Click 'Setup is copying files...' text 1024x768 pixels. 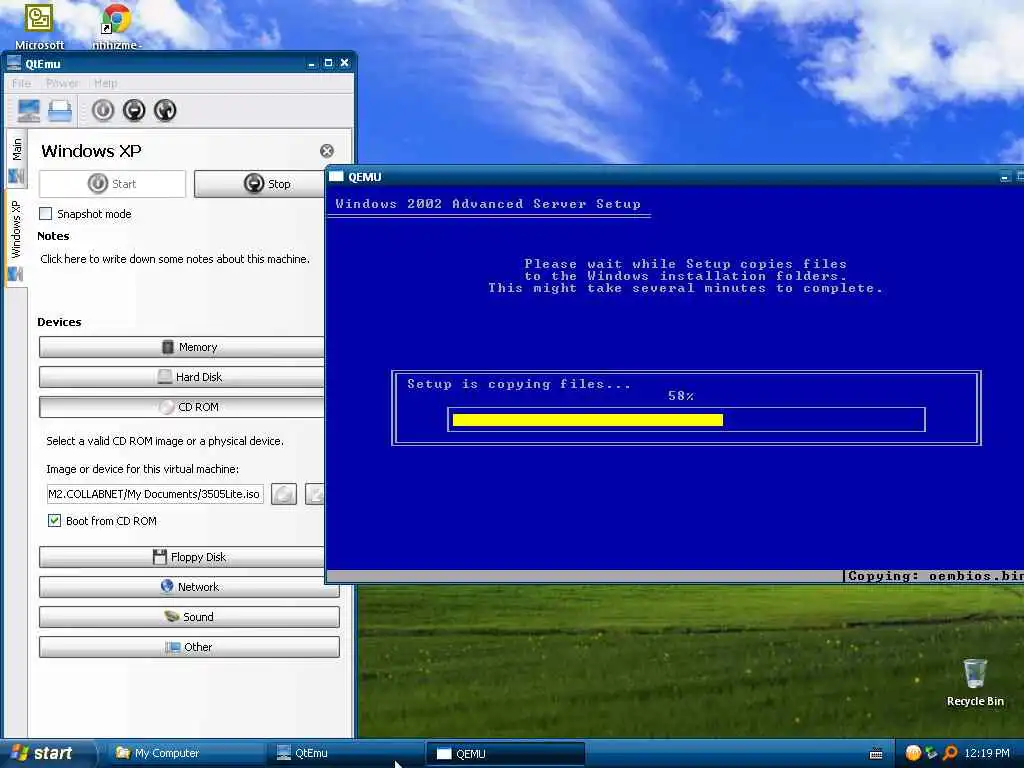(519, 384)
